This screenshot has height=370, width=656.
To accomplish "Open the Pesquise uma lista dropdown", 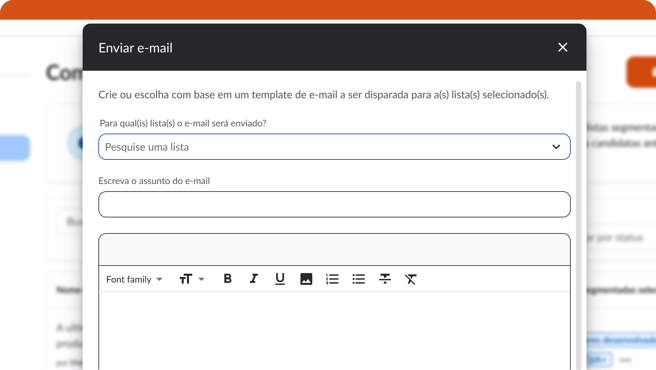I will pyautogui.click(x=334, y=146).
